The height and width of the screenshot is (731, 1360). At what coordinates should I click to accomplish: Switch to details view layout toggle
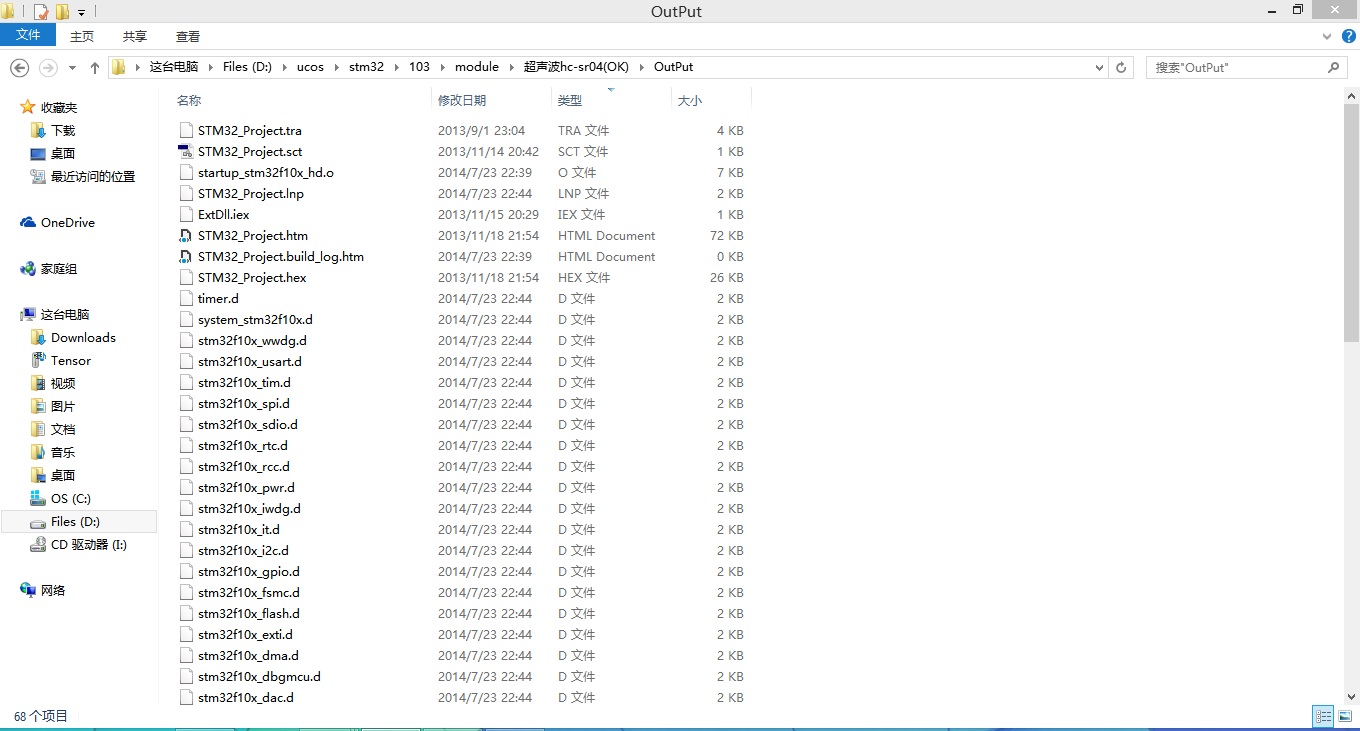1323,716
